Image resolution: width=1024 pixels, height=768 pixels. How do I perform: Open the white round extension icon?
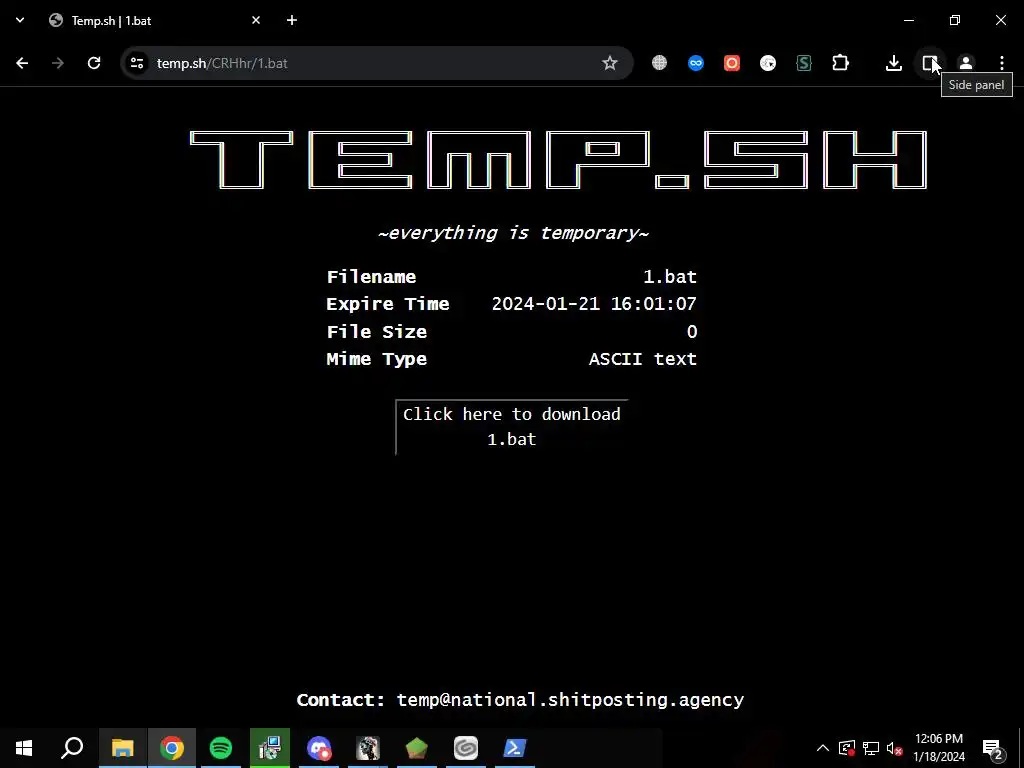768,63
